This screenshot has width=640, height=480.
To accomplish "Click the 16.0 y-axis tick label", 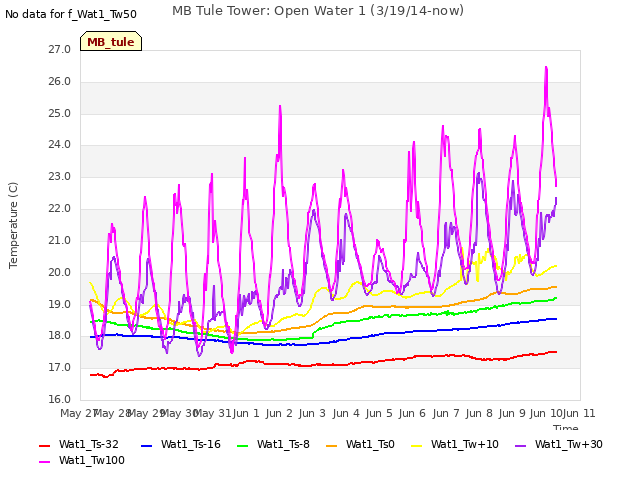I will tap(60, 399).
